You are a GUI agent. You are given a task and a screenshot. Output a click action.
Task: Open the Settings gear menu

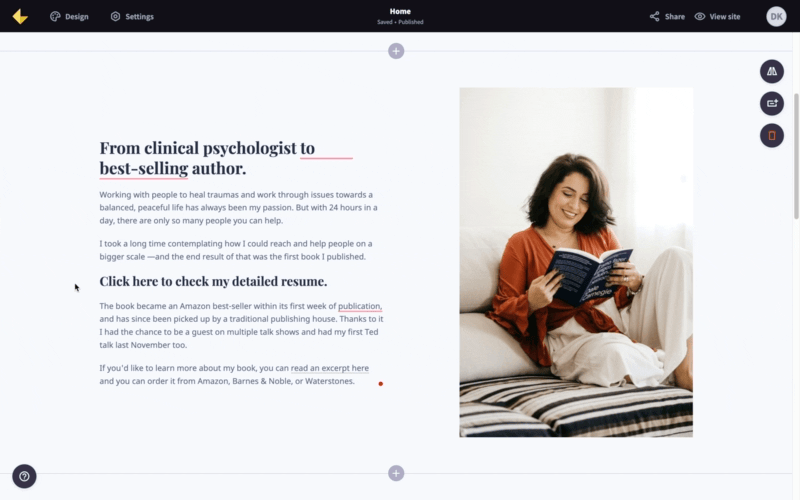tap(132, 16)
